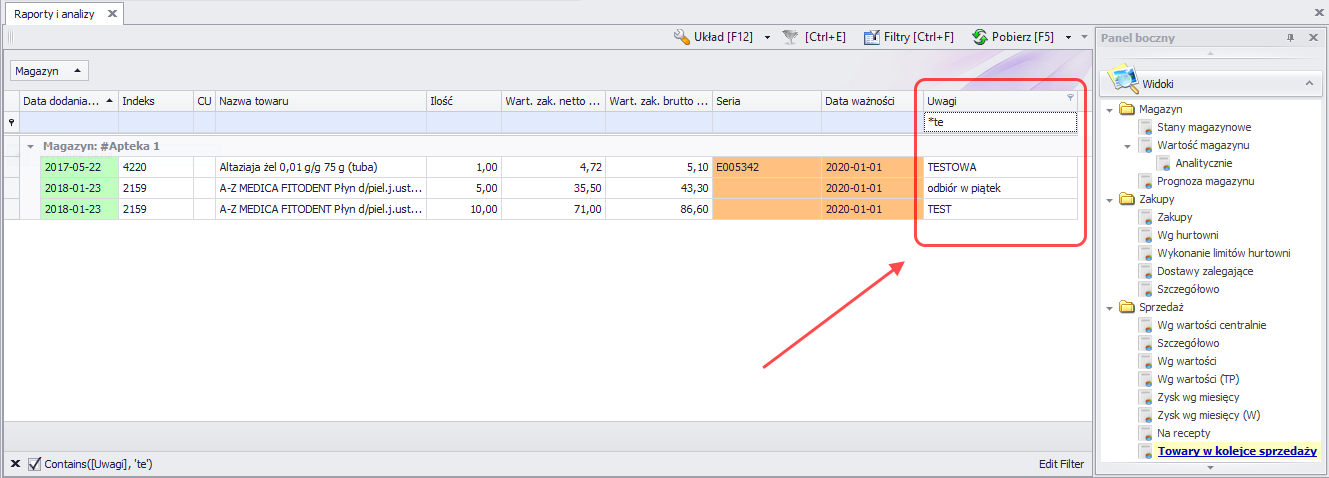Click the green Pobierz [F5] refresh icon
The image size is (1329, 478).
click(979, 37)
